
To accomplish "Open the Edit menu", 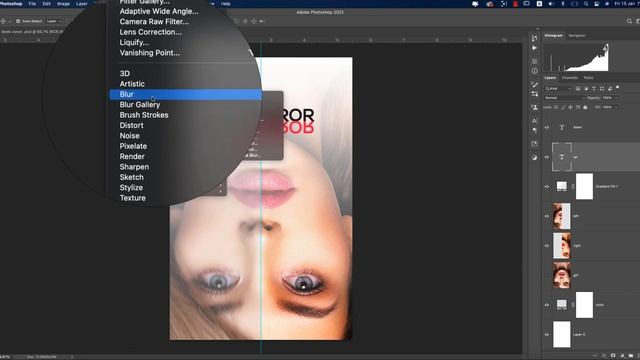I will tap(47, 4).
